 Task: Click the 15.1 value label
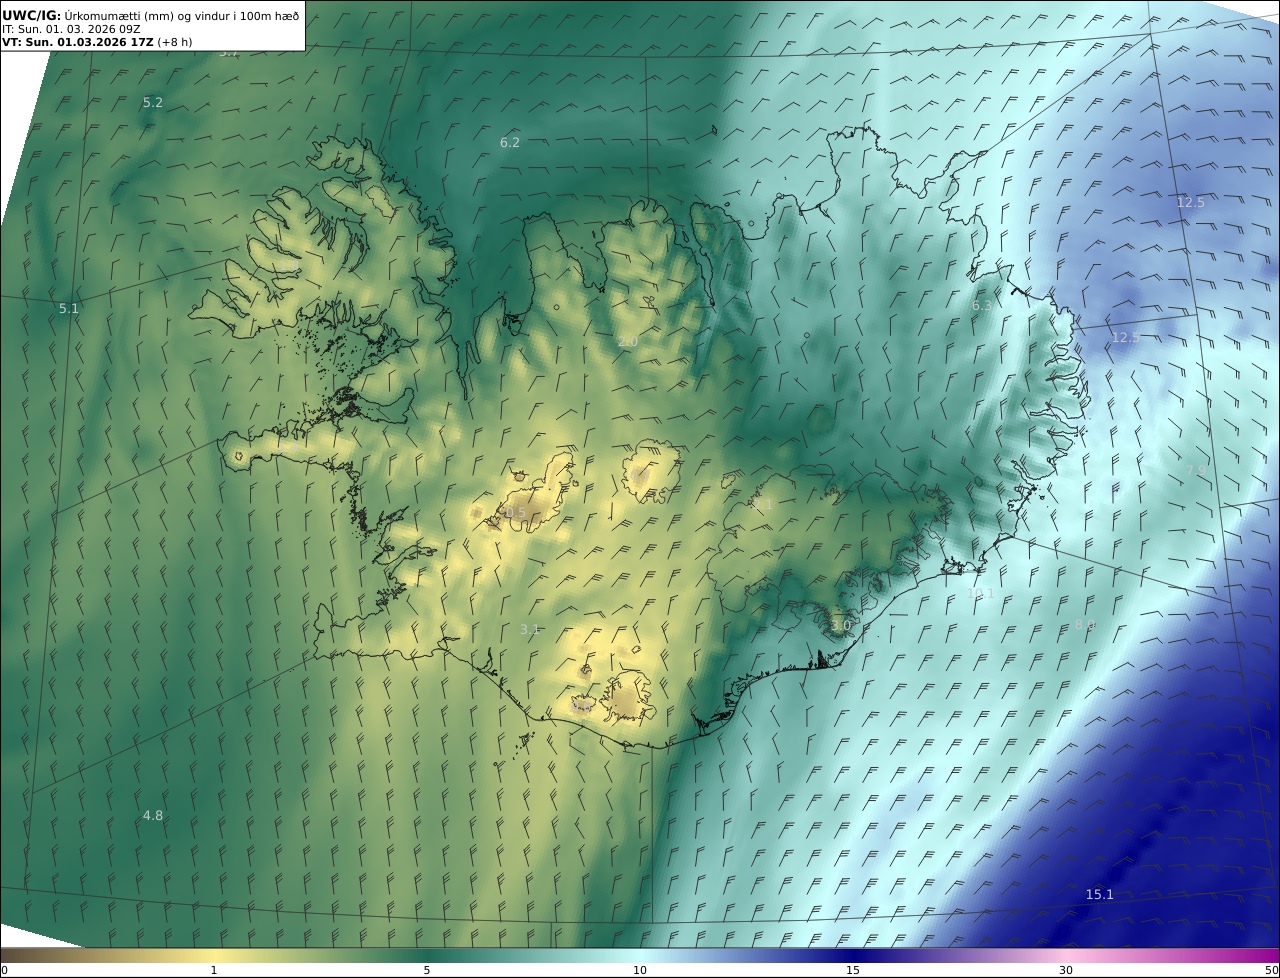1100,894
